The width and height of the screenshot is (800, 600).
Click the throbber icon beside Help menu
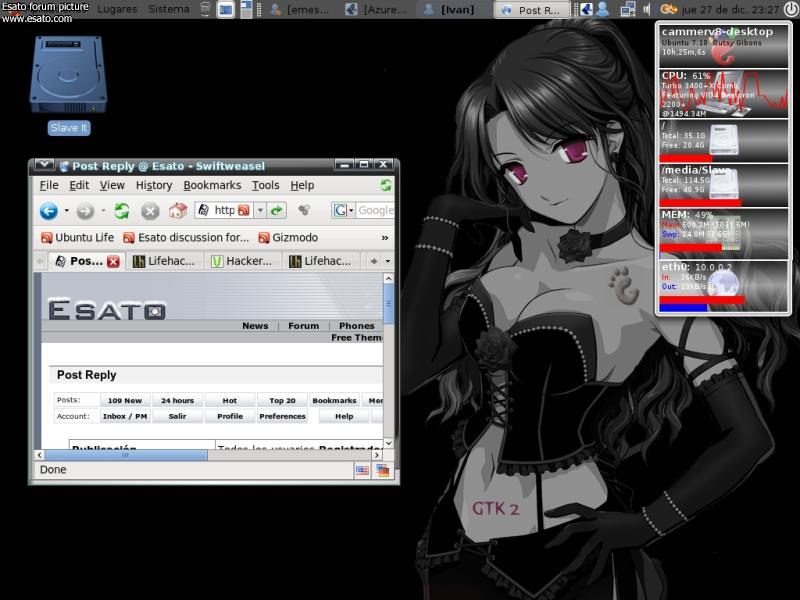tap(385, 185)
